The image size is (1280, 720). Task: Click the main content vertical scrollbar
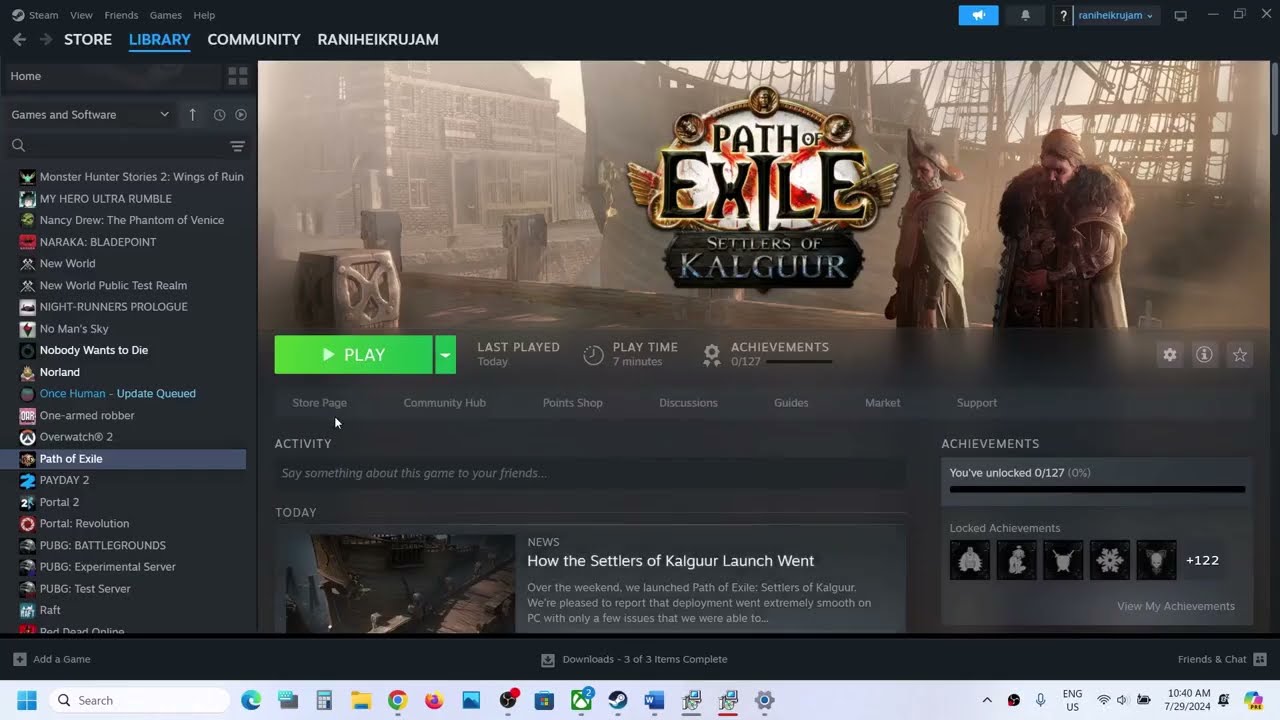point(1274,98)
